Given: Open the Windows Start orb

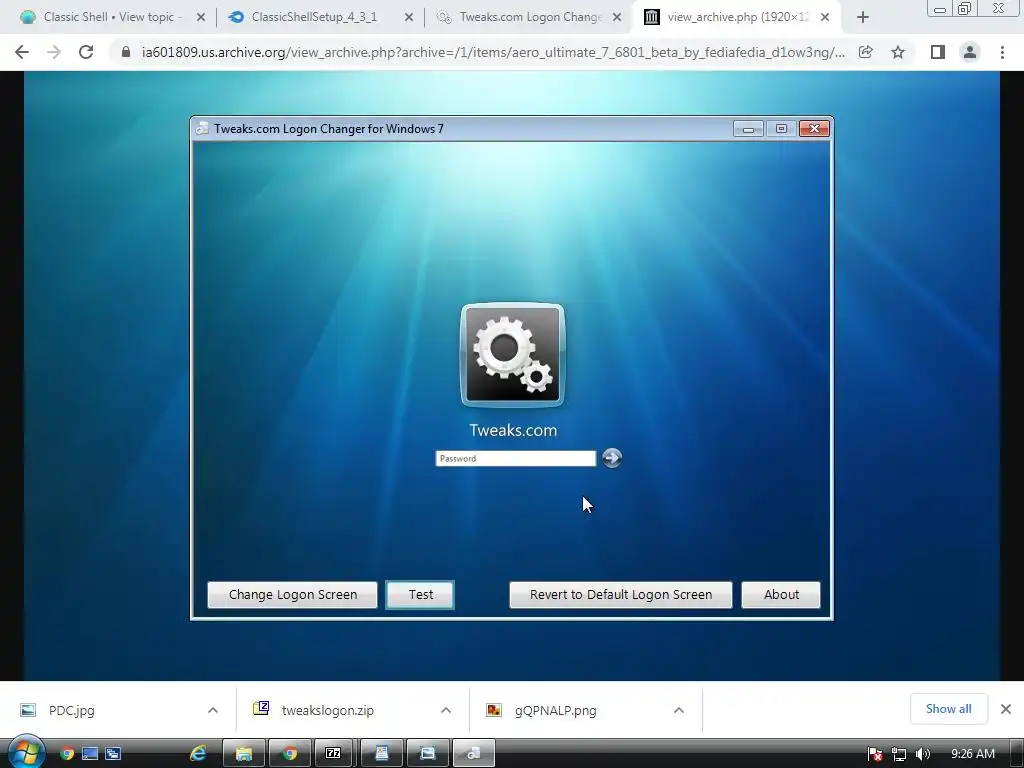Looking at the screenshot, I should (x=26, y=753).
